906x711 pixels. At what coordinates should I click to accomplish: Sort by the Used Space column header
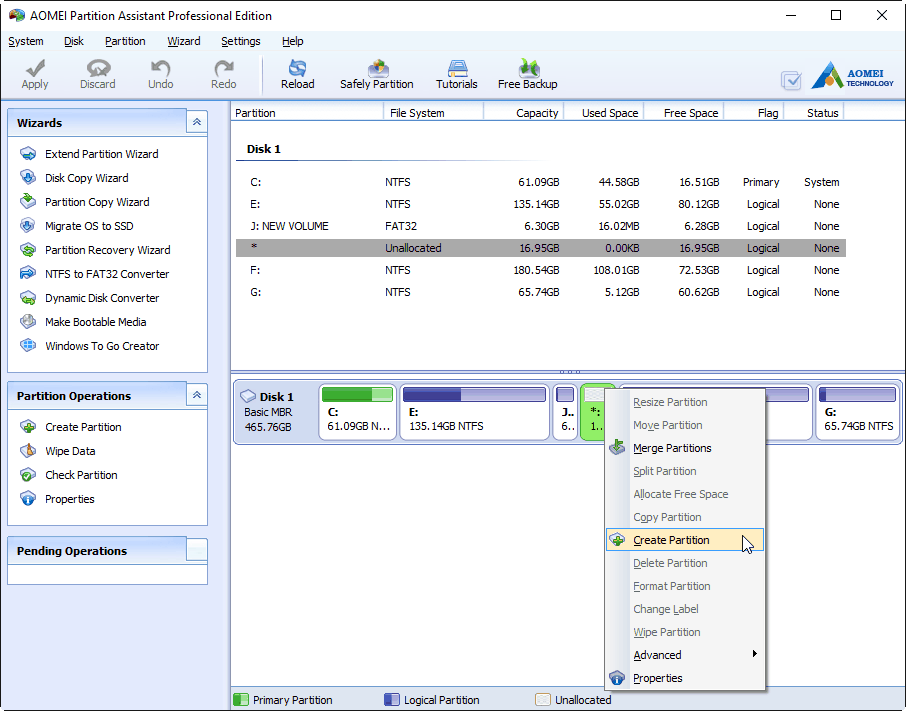(604, 113)
